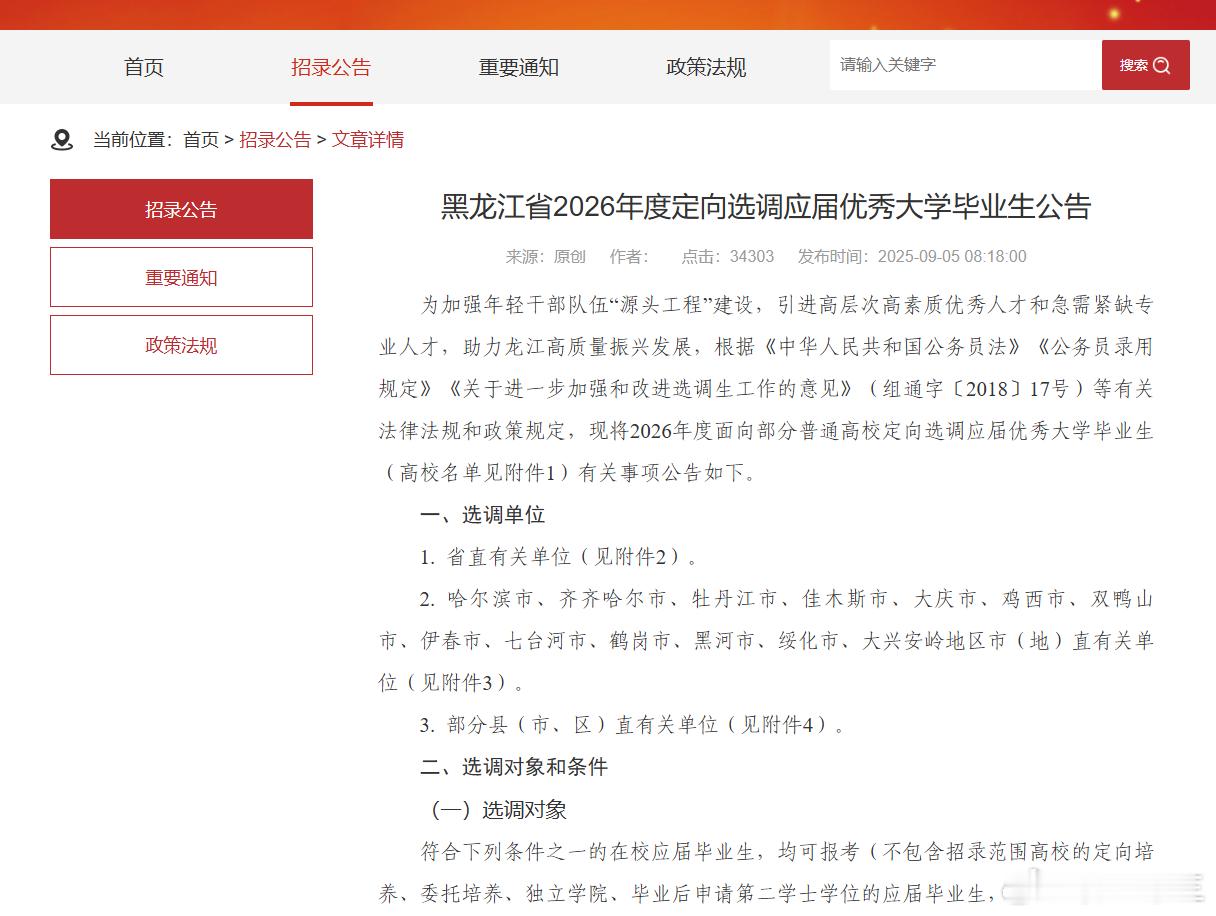This screenshot has width=1216, height=916.
Task: Click text （高校名单见附件1）
Action: click(476, 473)
